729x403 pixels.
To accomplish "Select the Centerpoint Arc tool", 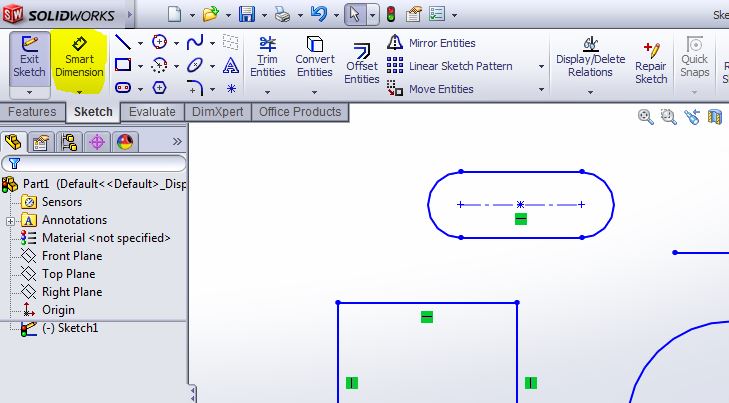I will [x=159, y=65].
